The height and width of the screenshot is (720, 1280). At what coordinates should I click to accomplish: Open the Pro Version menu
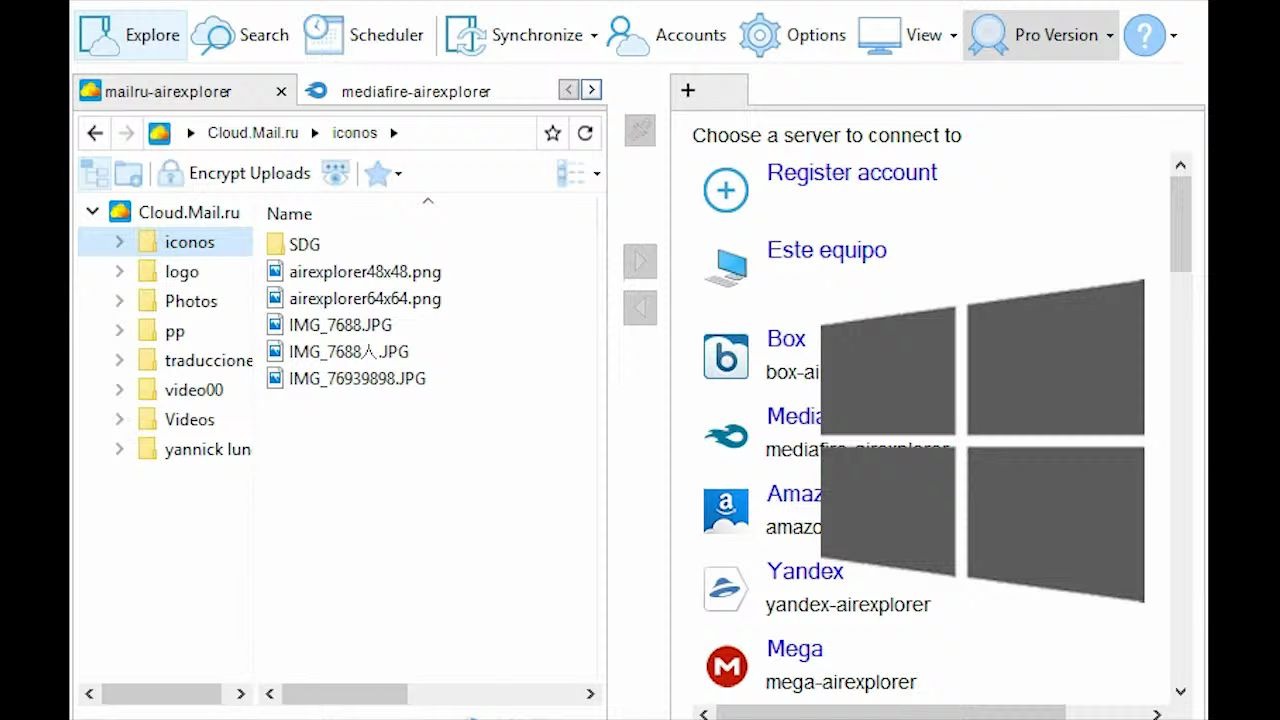point(1041,35)
